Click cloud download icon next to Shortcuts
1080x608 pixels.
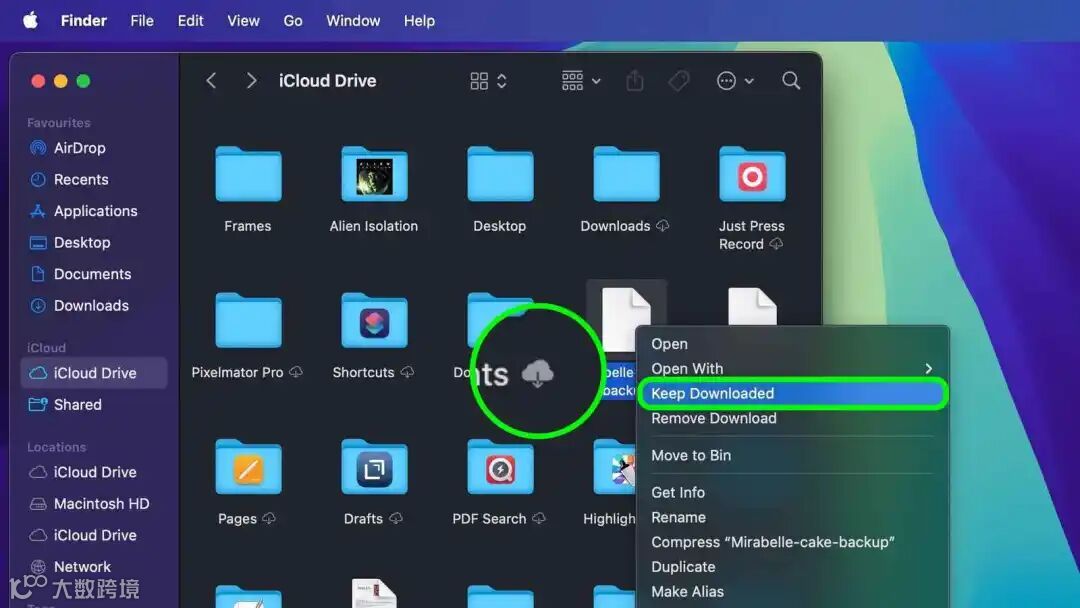[407, 373]
